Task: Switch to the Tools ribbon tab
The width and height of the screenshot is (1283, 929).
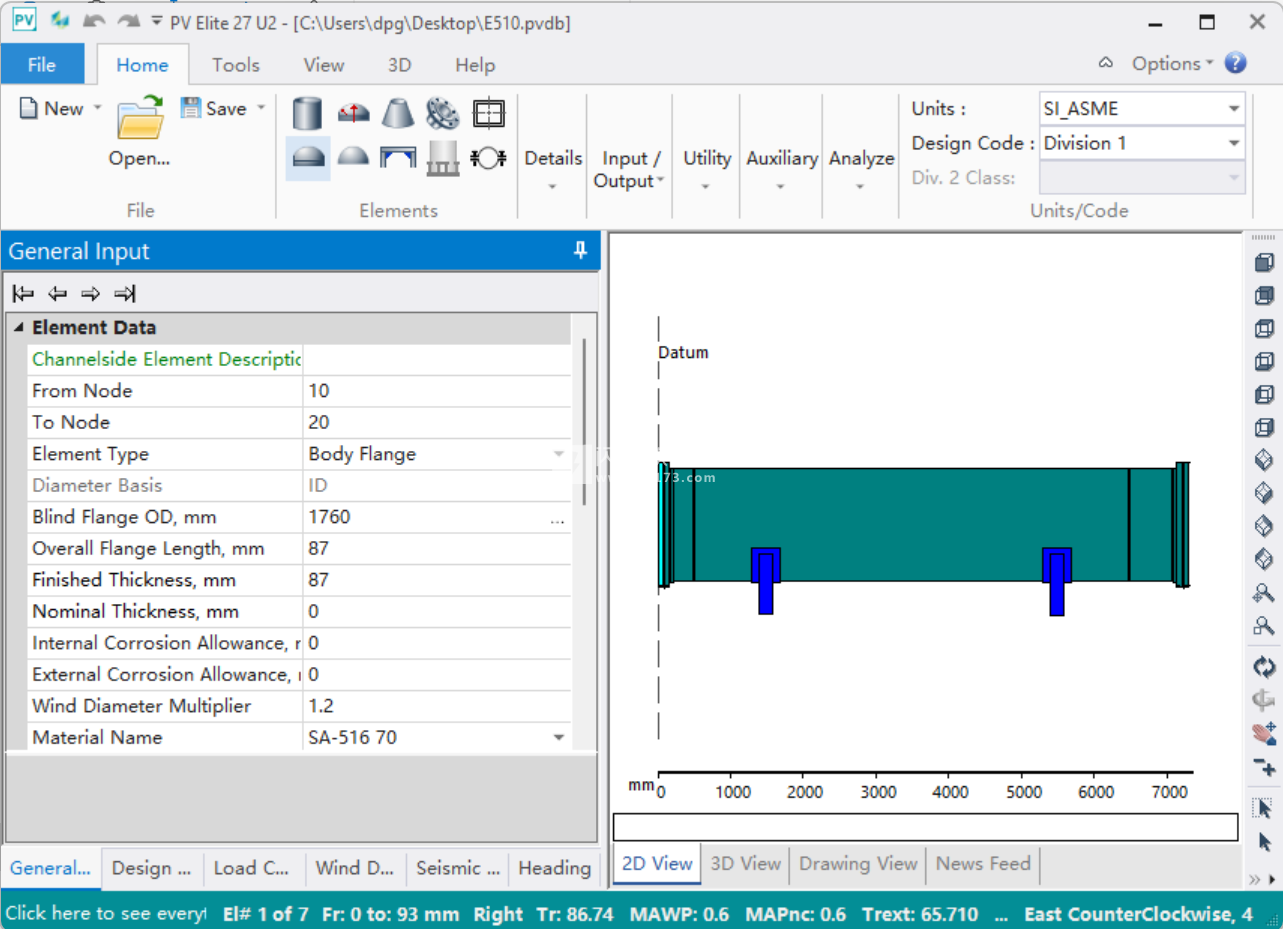Action: click(x=236, y=65)
